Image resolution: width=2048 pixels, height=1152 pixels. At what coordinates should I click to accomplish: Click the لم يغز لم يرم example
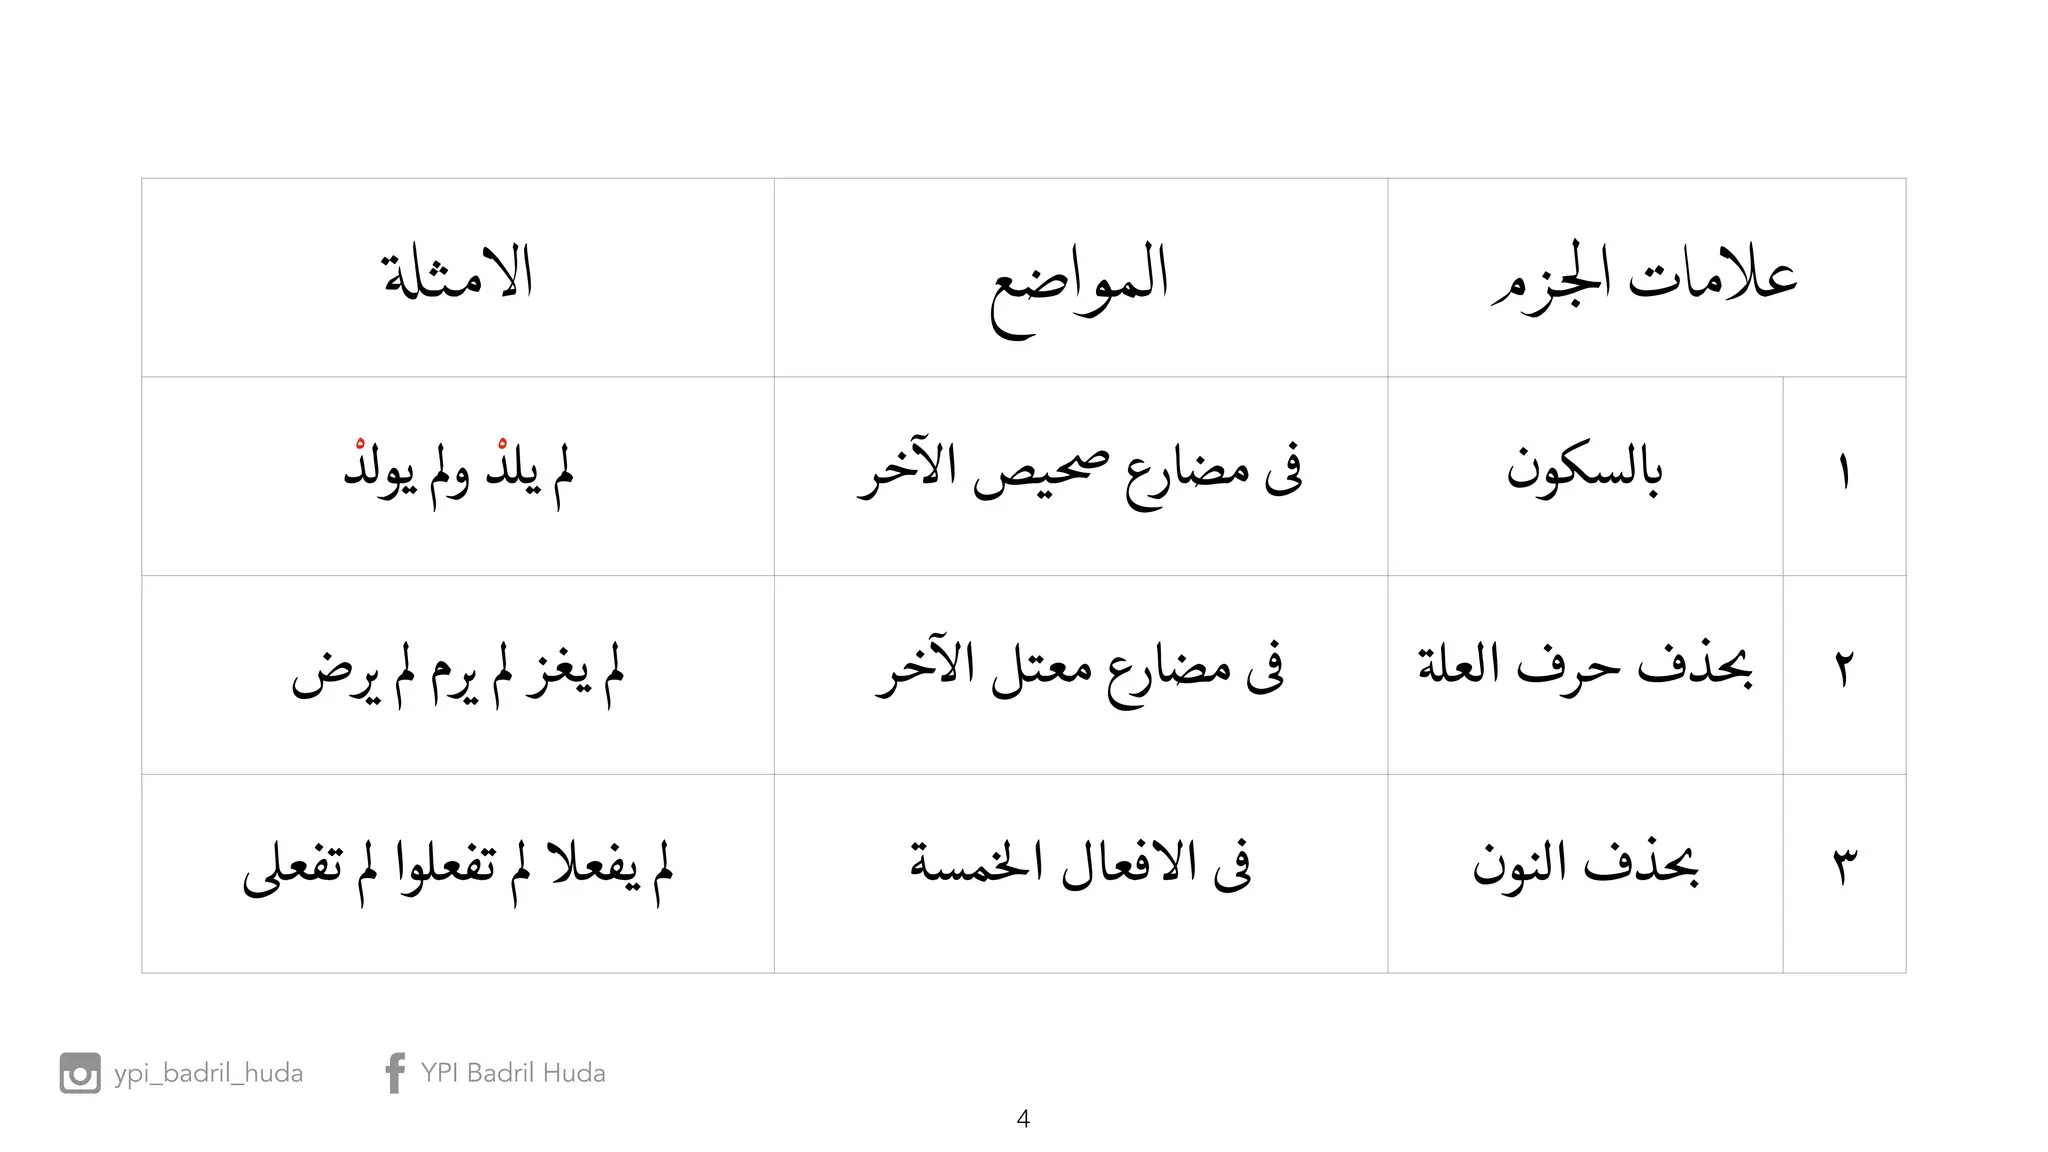(458, 675)
